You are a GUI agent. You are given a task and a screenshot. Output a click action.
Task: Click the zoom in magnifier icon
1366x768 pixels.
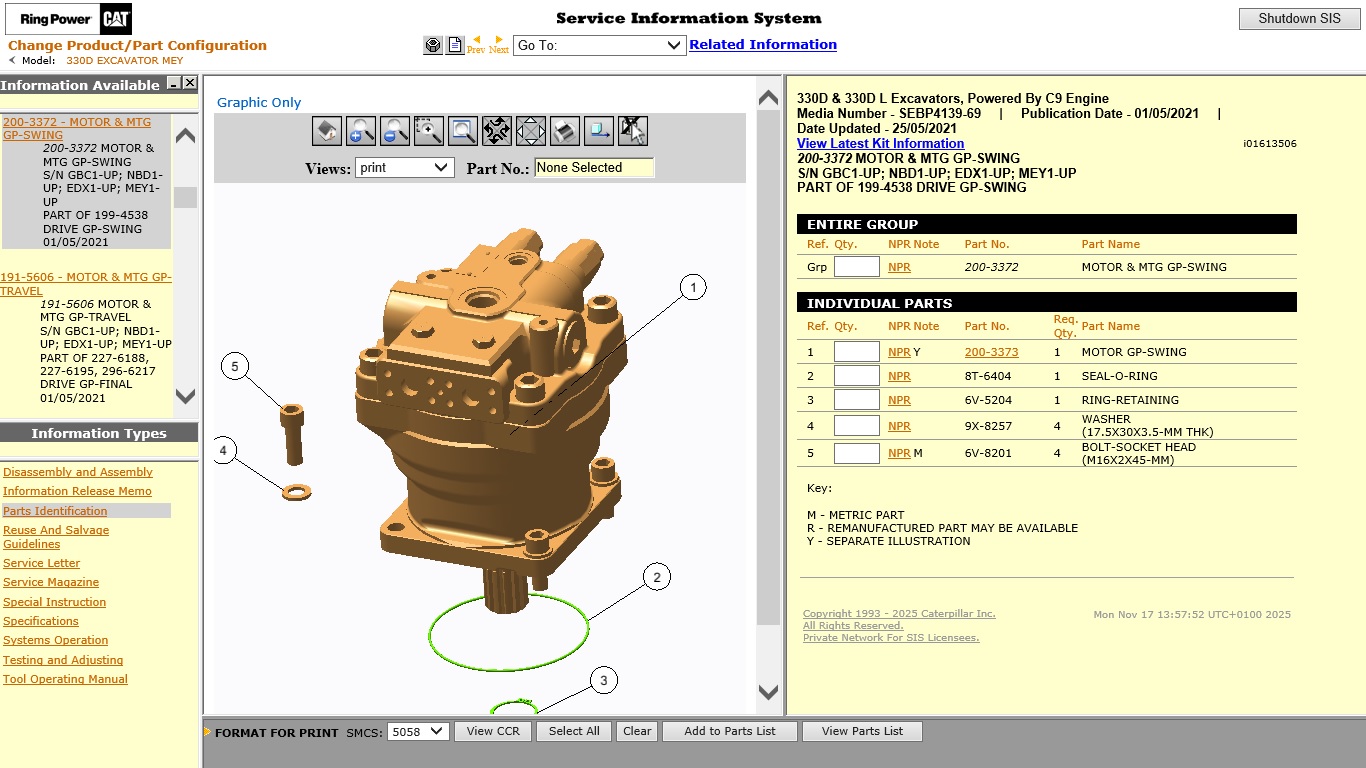361,130
